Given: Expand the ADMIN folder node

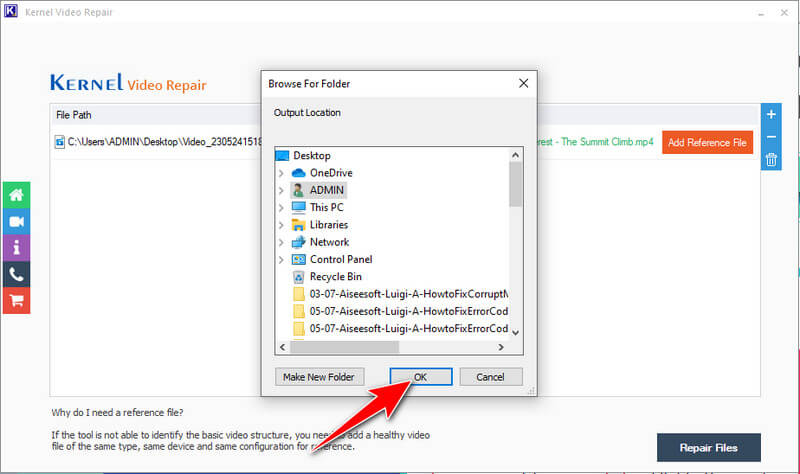Looking at the screenshot, I should tap(281, 190).
